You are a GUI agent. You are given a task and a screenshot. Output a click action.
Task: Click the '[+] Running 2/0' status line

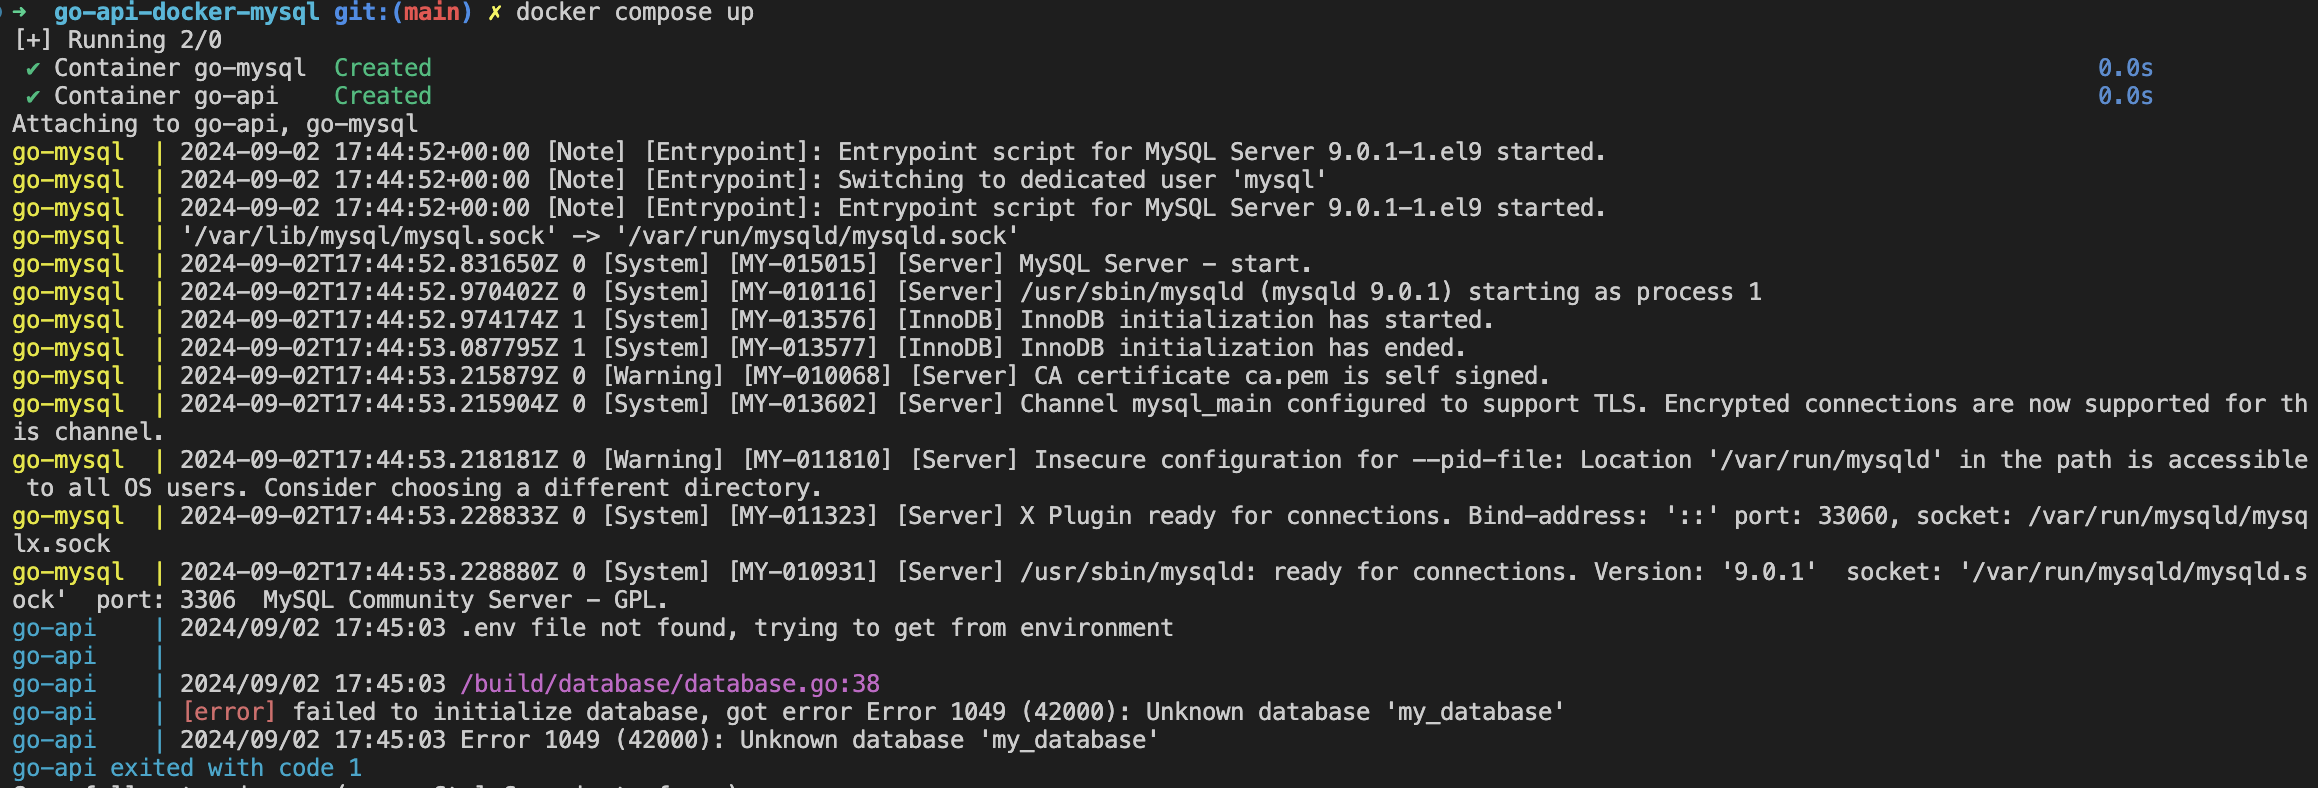[x=118, y=40]
